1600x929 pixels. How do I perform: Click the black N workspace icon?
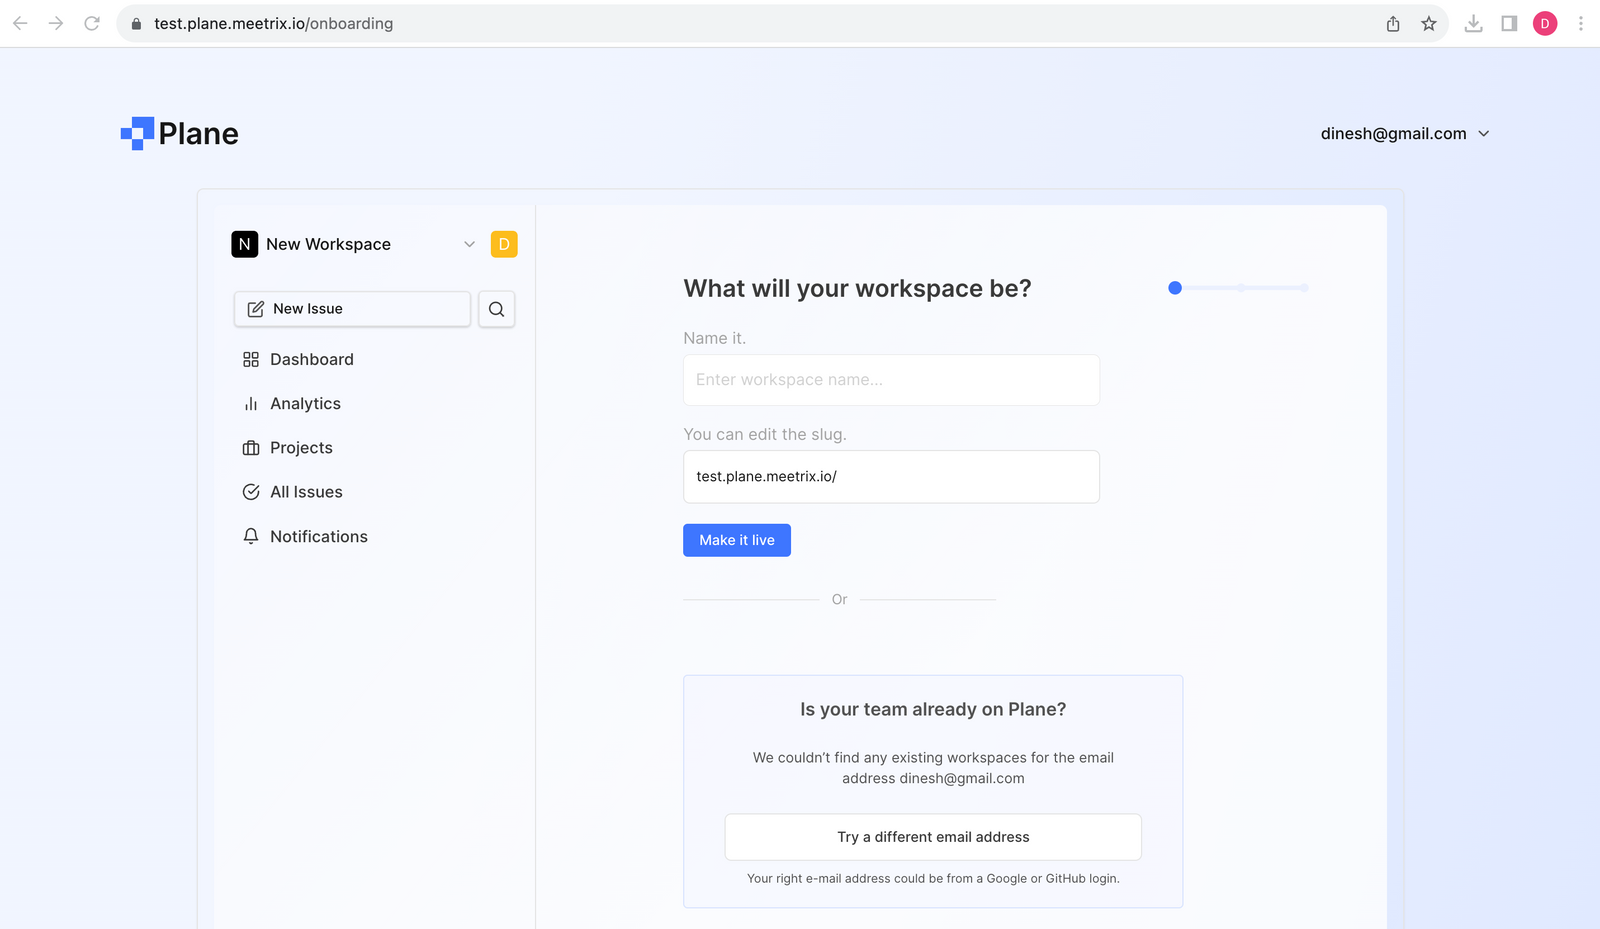(x=245, y=244)
